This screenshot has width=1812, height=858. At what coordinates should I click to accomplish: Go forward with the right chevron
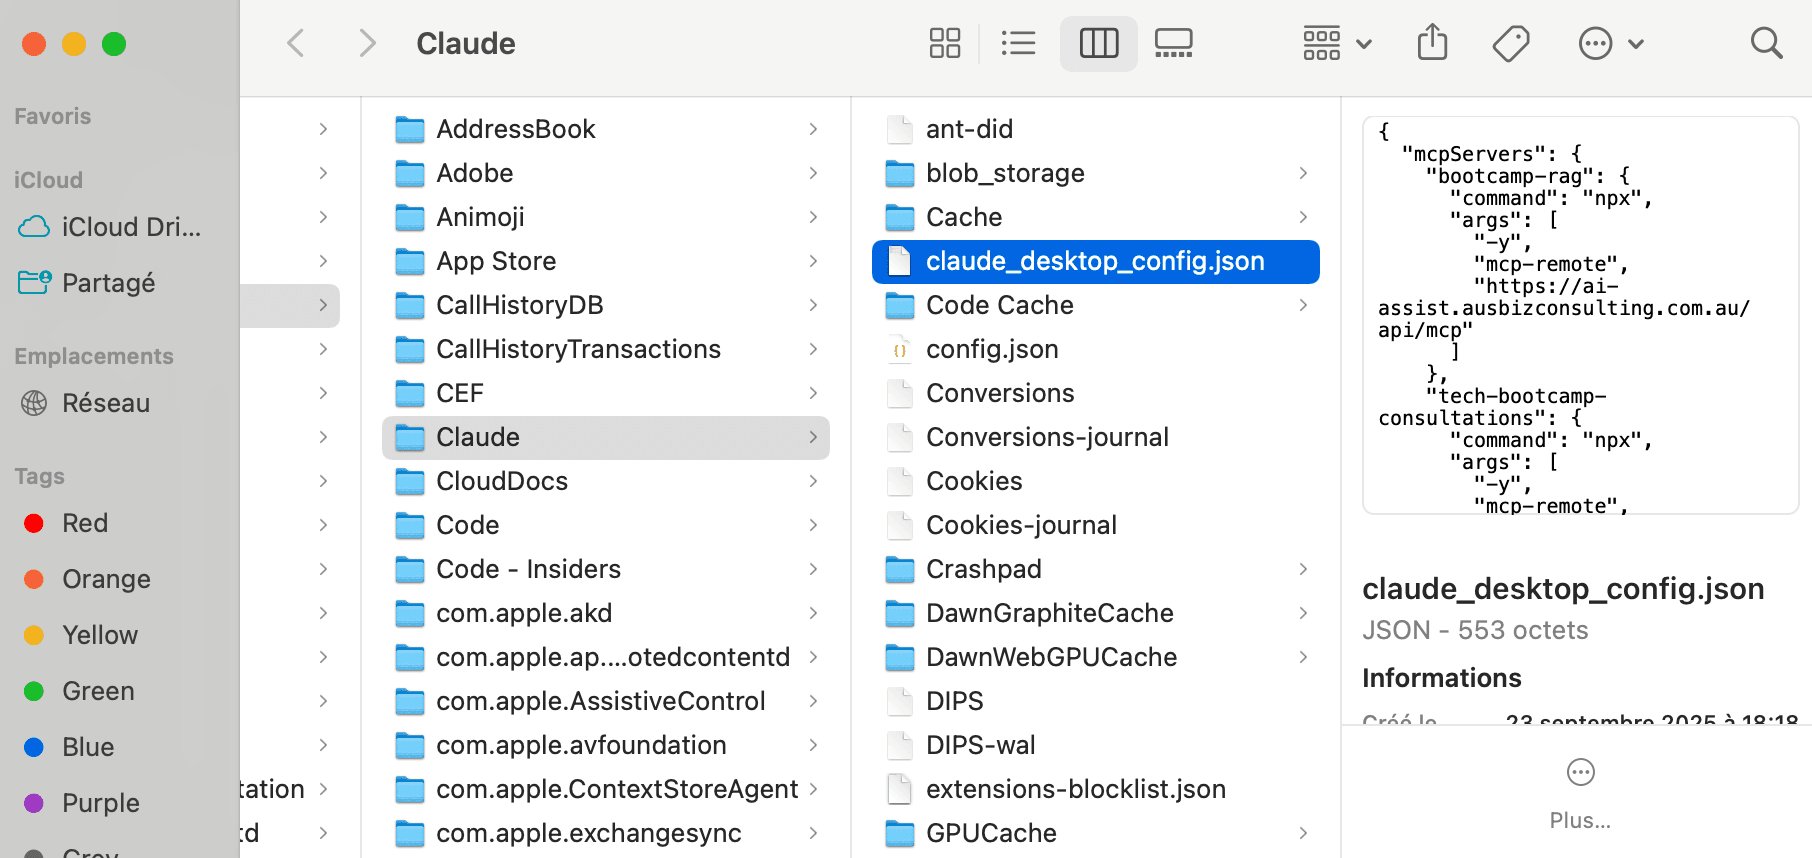[x=367, y=44]
